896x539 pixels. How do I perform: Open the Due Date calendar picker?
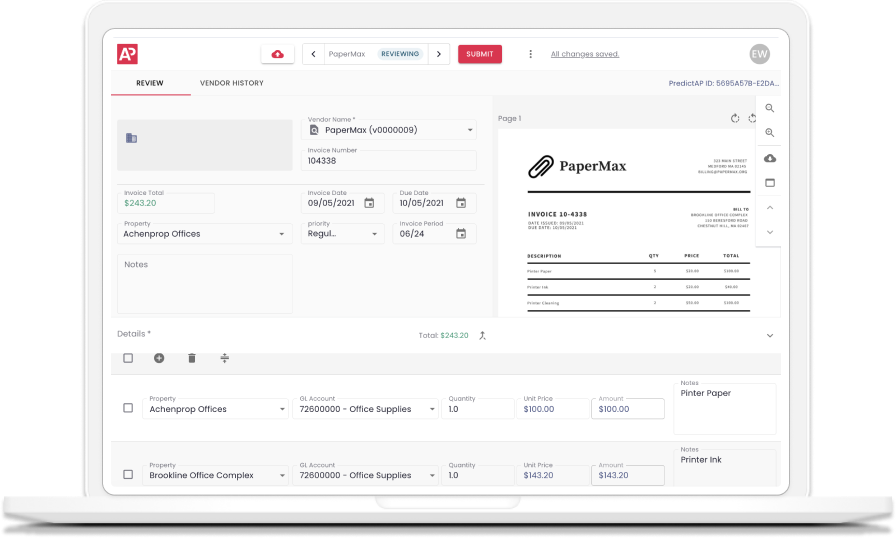point(461,203)
